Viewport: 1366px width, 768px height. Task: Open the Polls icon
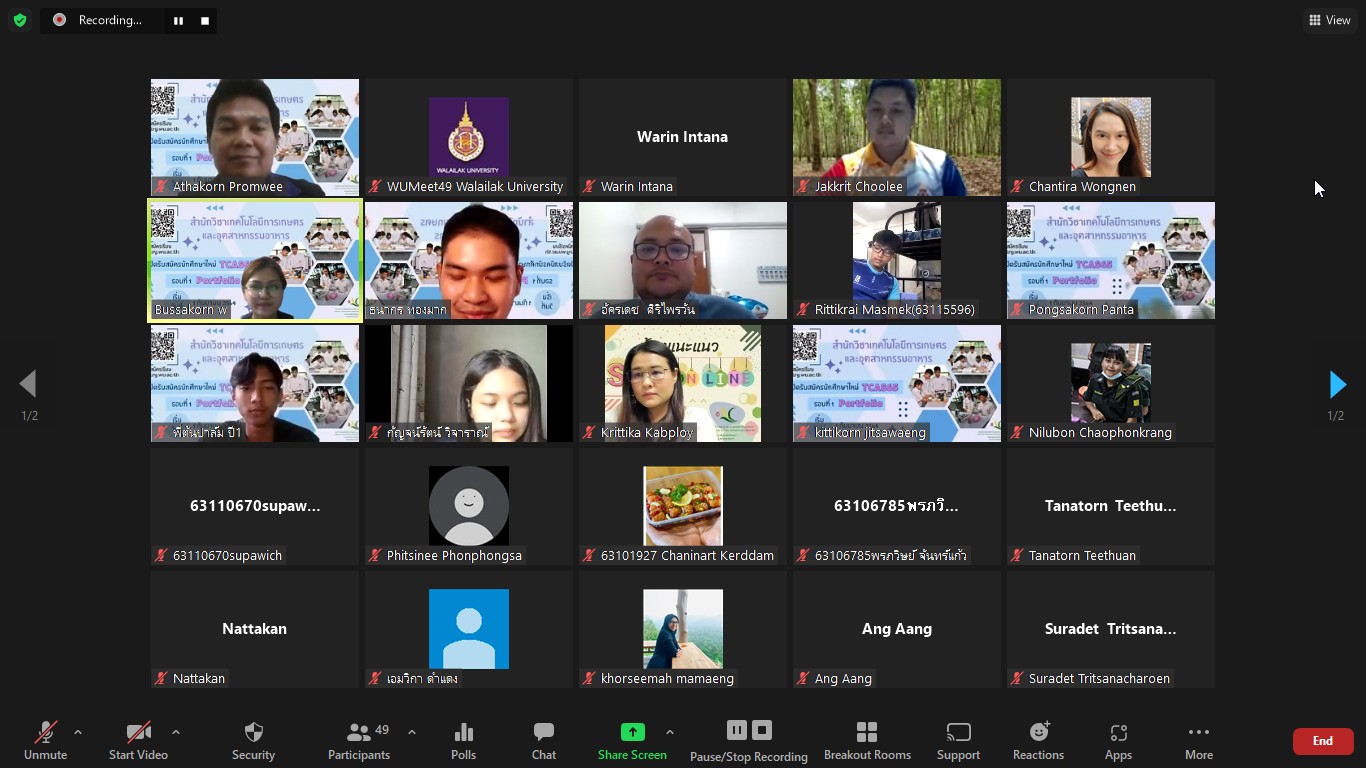(x=463, y=733)
